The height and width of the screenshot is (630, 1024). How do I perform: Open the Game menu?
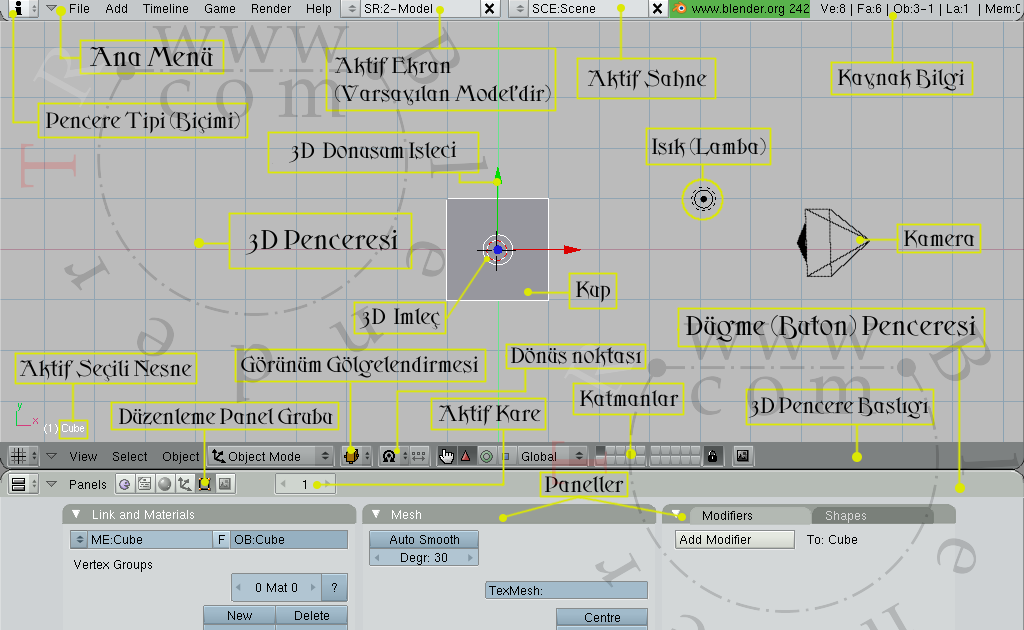(x=219, y=8)
